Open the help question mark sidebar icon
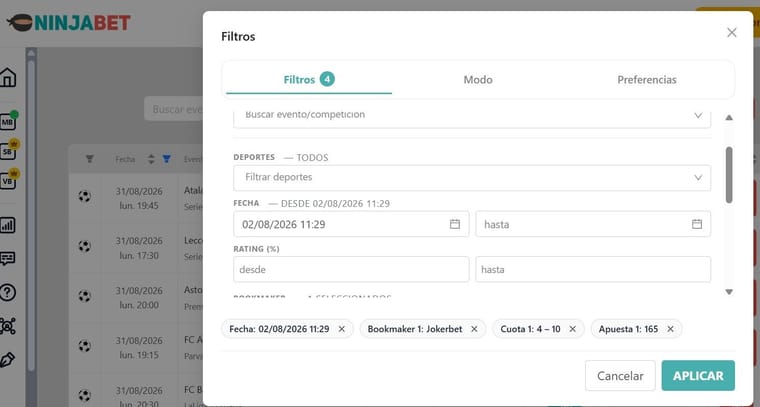Screen dimensions: 760x407 [8, 293]
